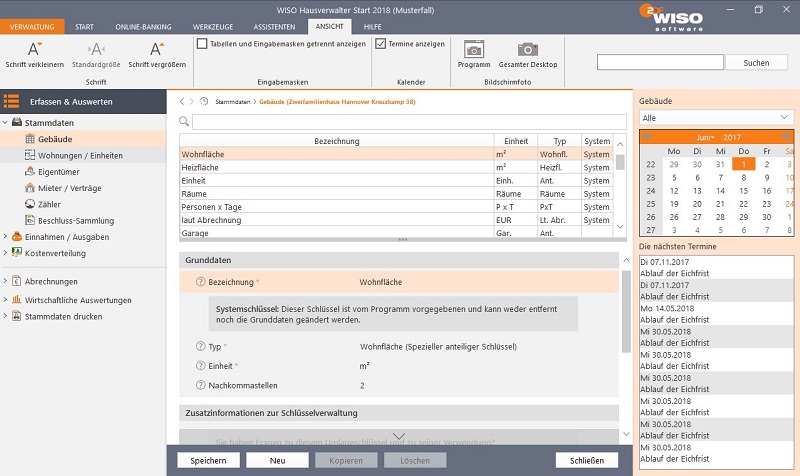Screen dimensions: 800x476
Task: Expand the Zusatzinformationen chevron section
Action: point(399,436)
